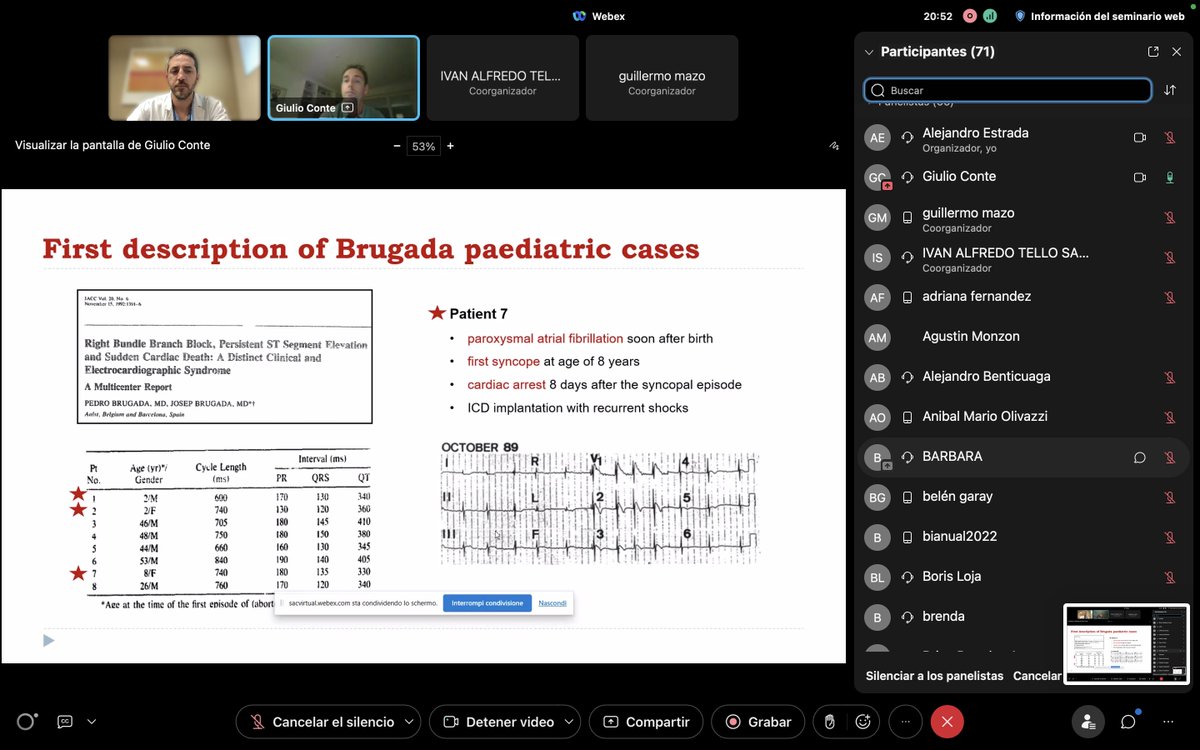Open the Webex assistant circle icon

(x=27, y=721)
